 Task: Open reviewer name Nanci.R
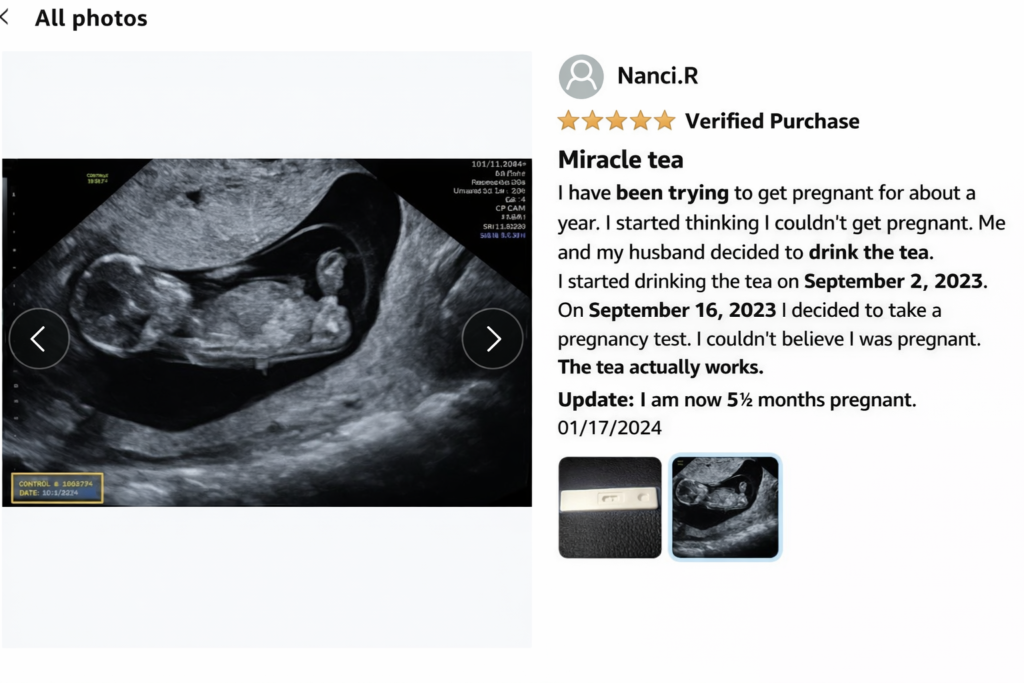tap(660, 77)
